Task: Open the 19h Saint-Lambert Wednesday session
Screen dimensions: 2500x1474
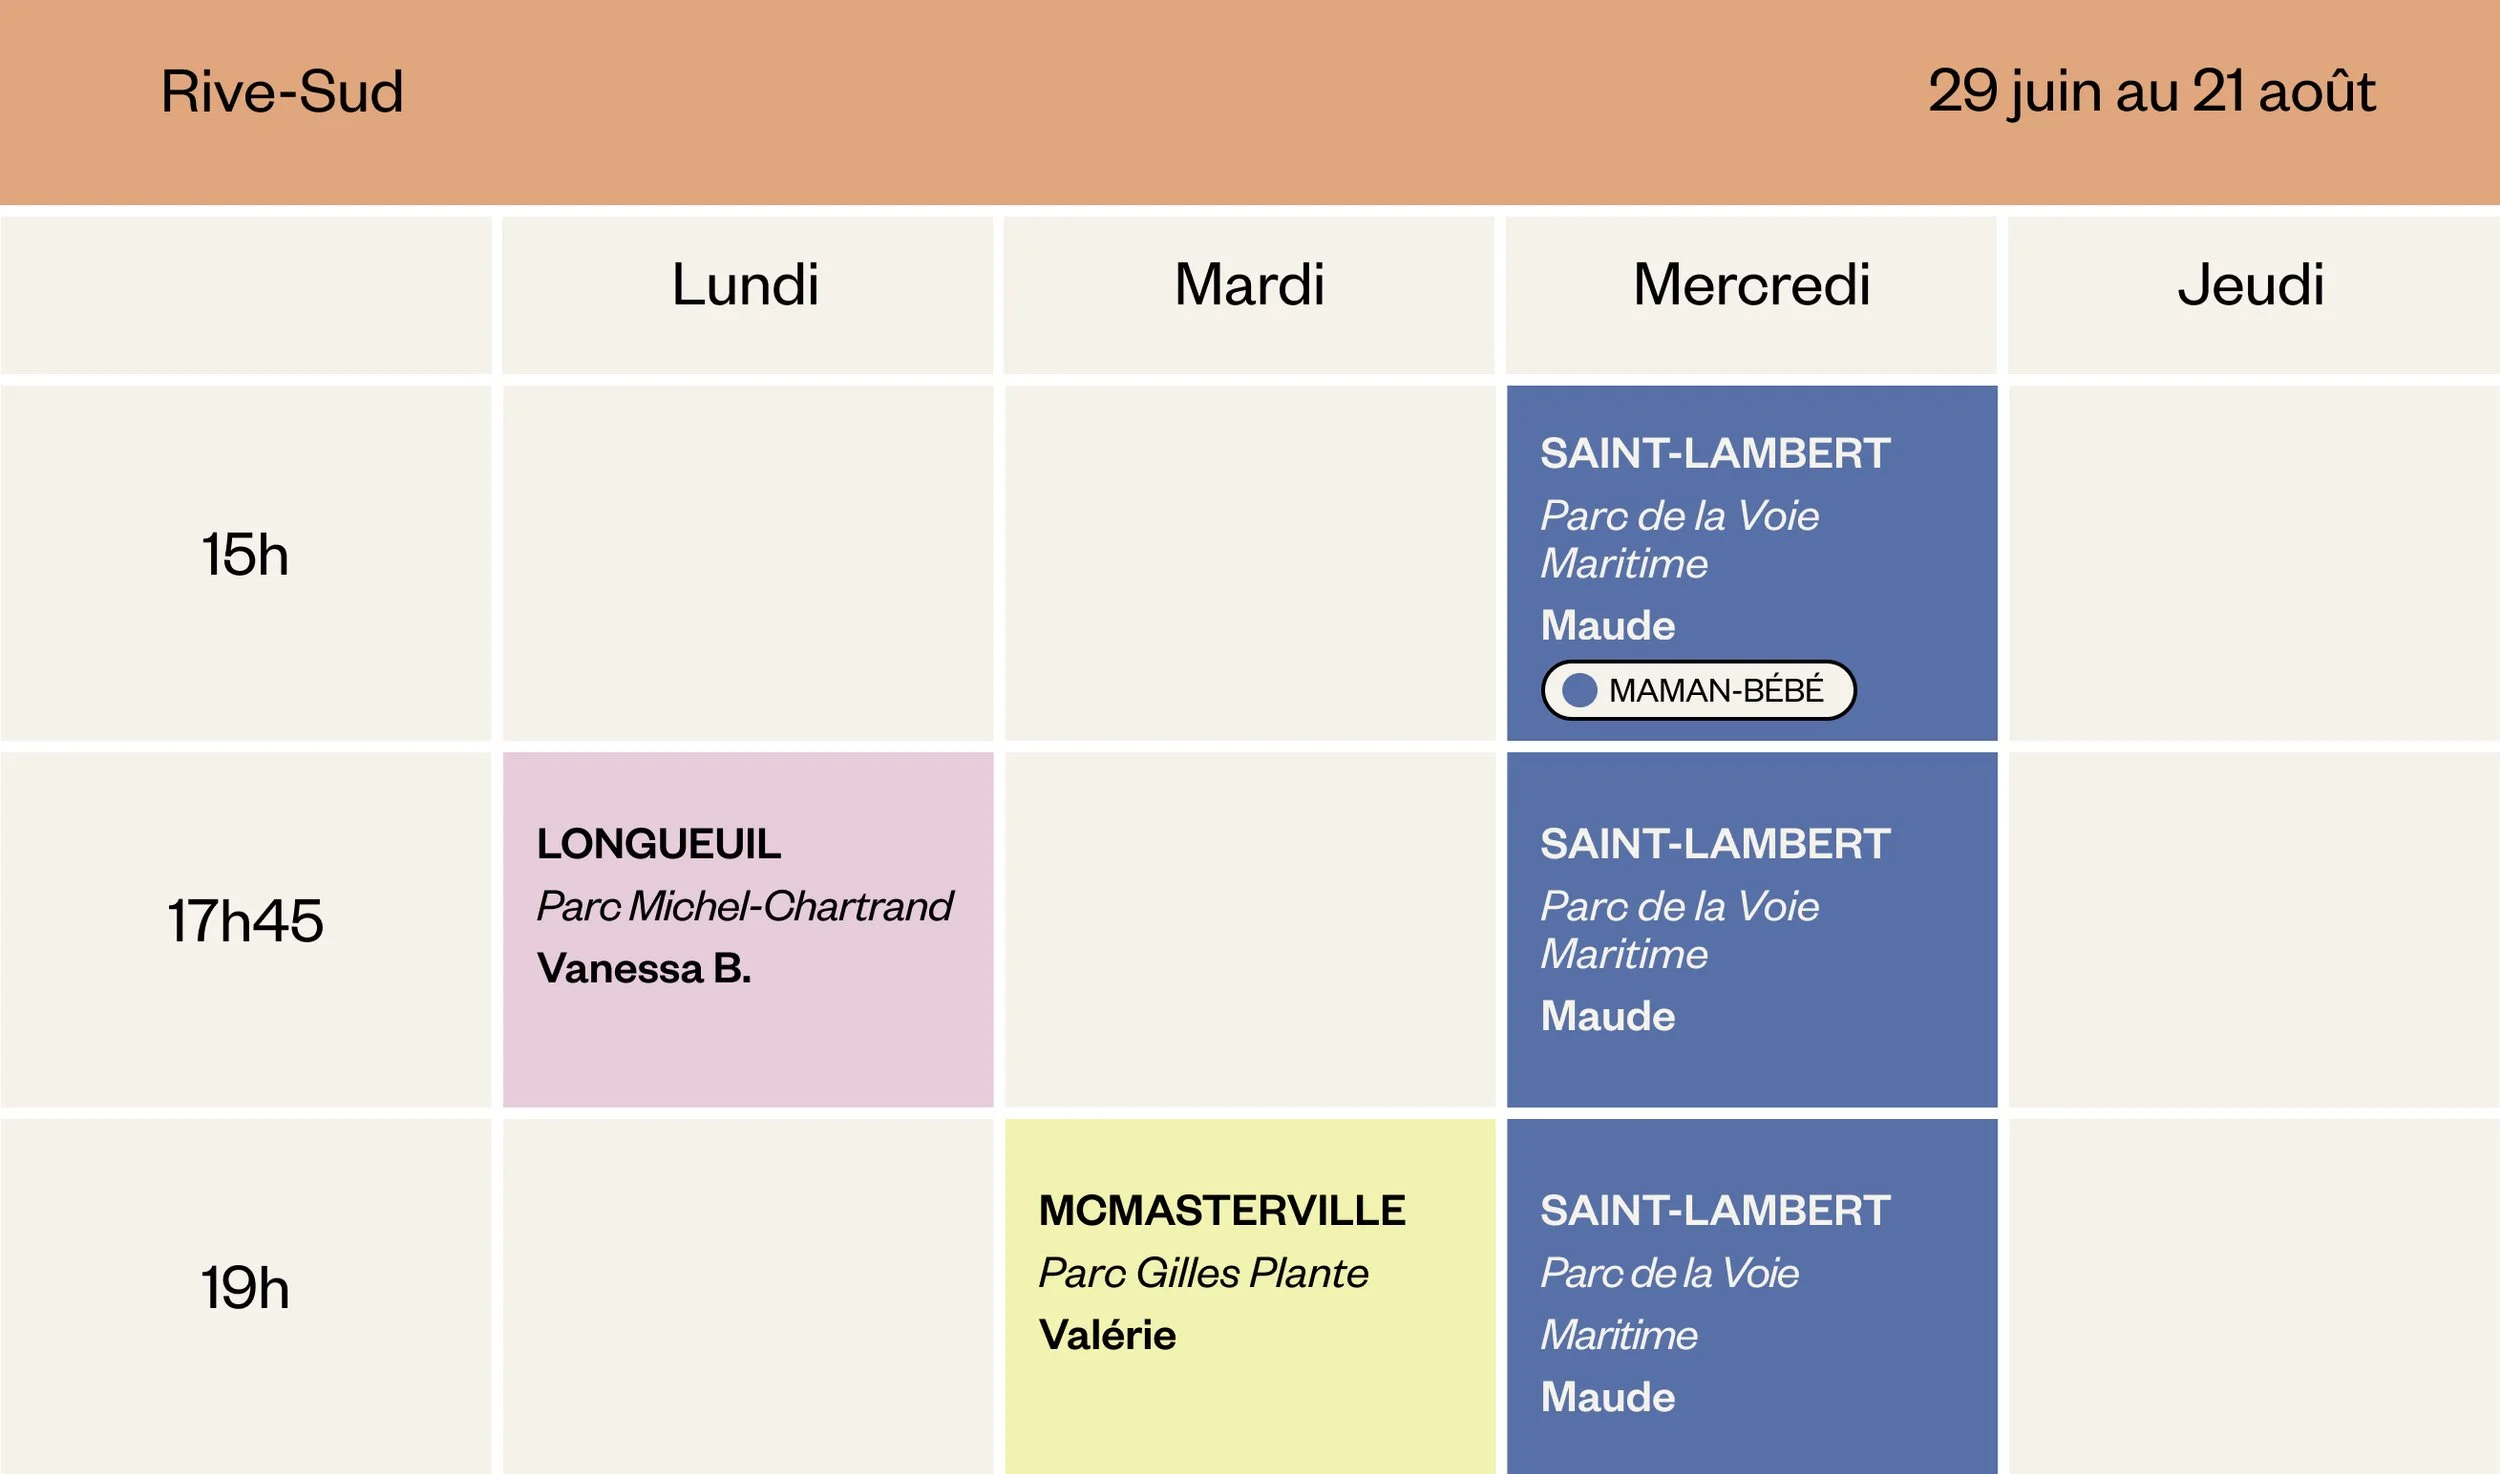Action: pyautogui.click(x=1752, y=1296)
